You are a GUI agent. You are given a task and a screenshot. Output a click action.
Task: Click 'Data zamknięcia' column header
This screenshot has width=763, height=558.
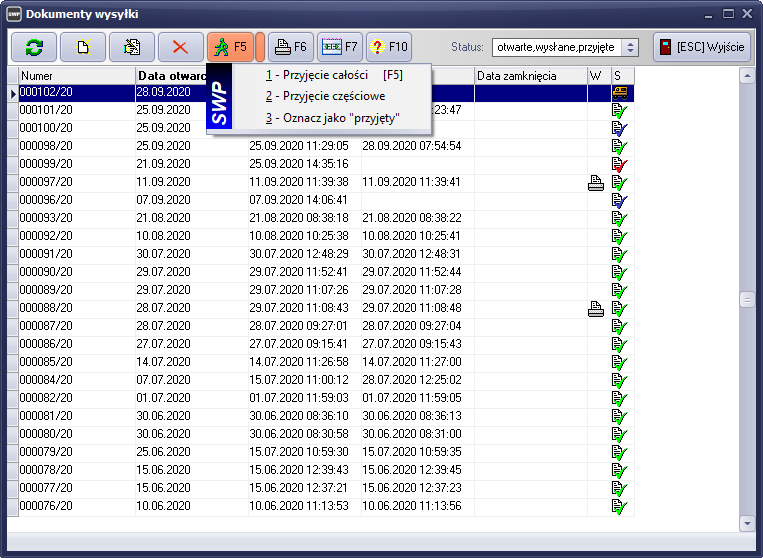(530, 76)
